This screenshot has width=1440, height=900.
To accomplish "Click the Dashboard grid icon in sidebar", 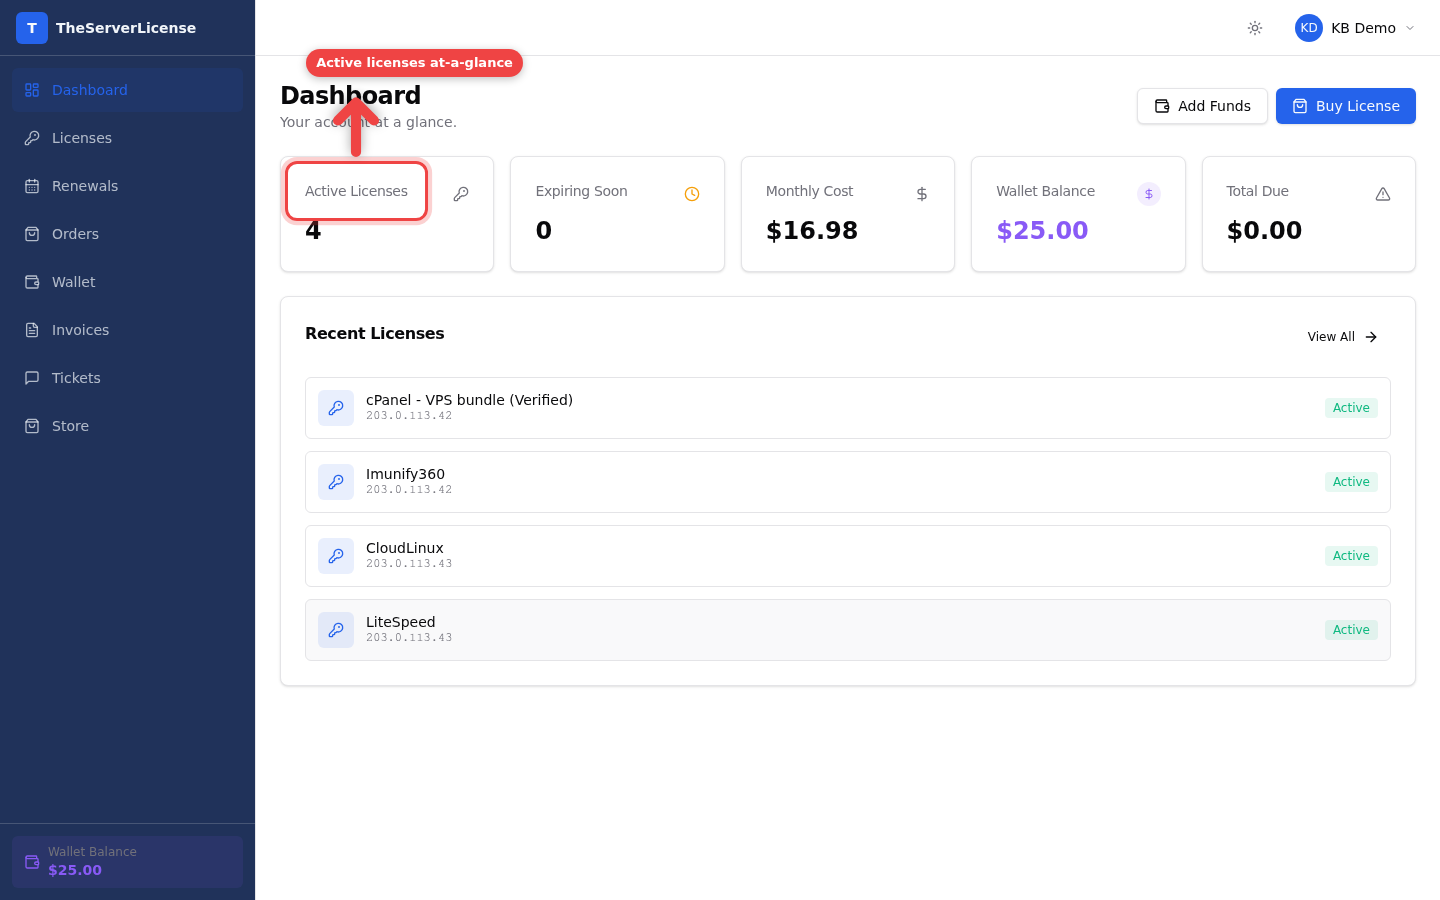I will click(32, 90).
